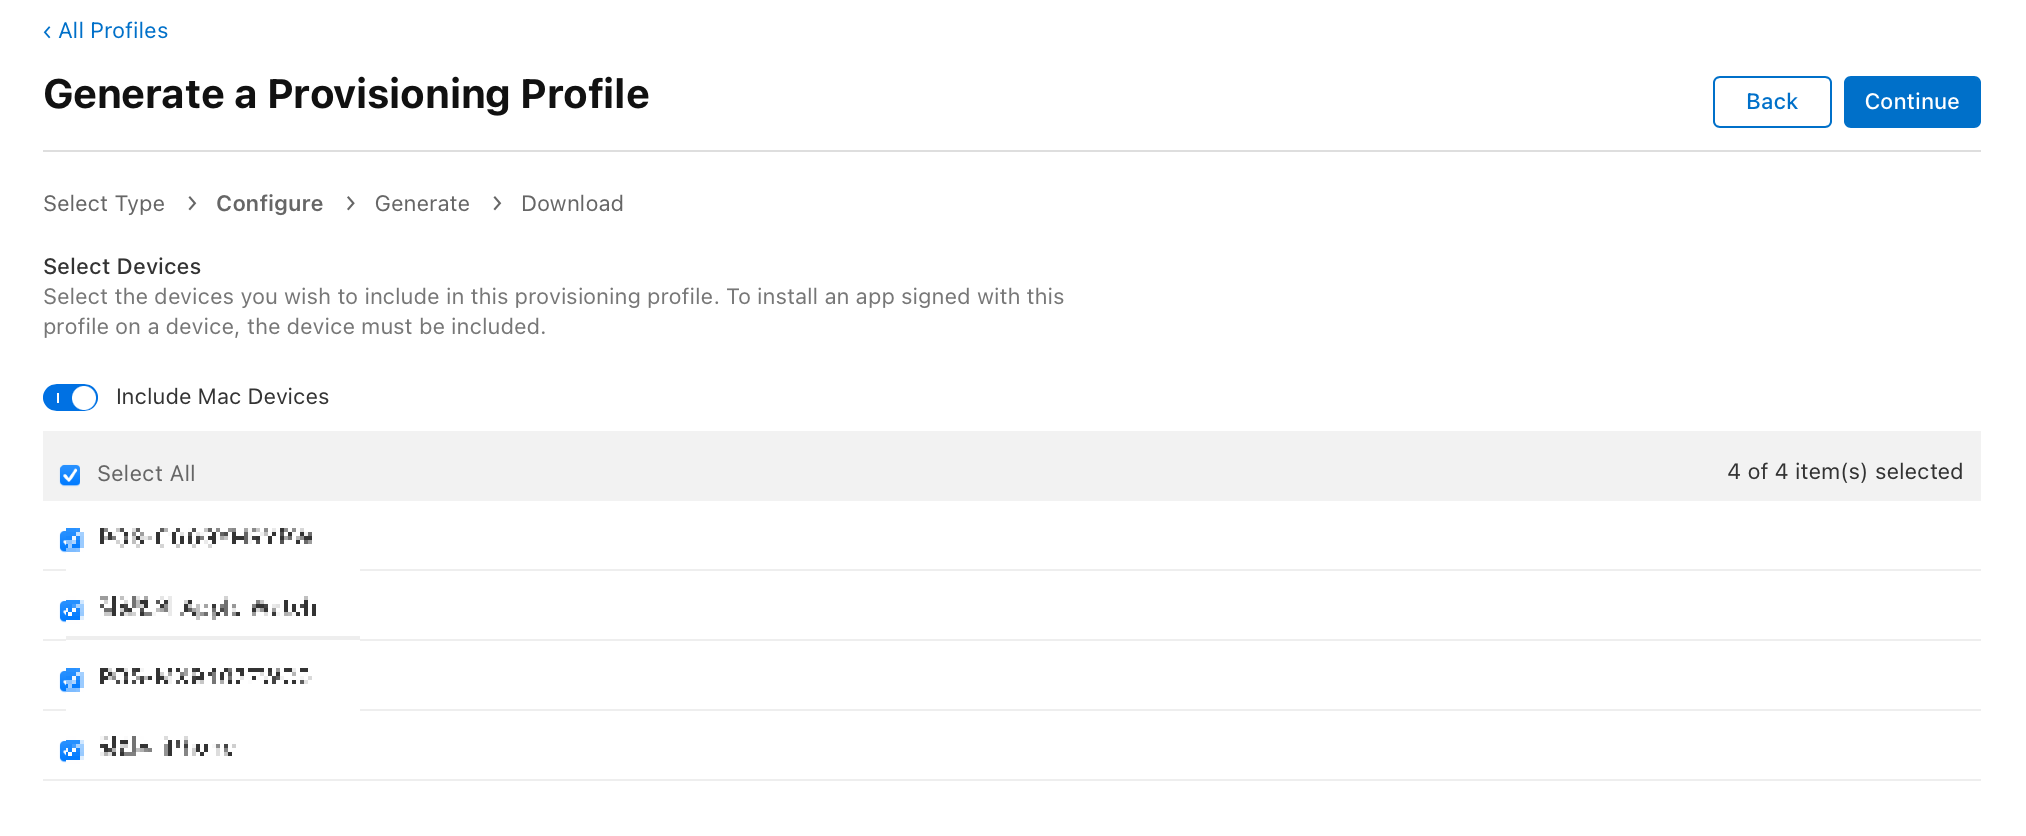Select the Configure breadcrumb step
This screenshot has width=2026, height=836.
click(x=269, y=204)
